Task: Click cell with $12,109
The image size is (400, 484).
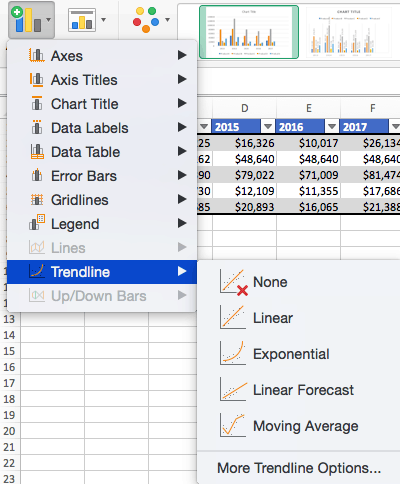Action: pos(244,191)
